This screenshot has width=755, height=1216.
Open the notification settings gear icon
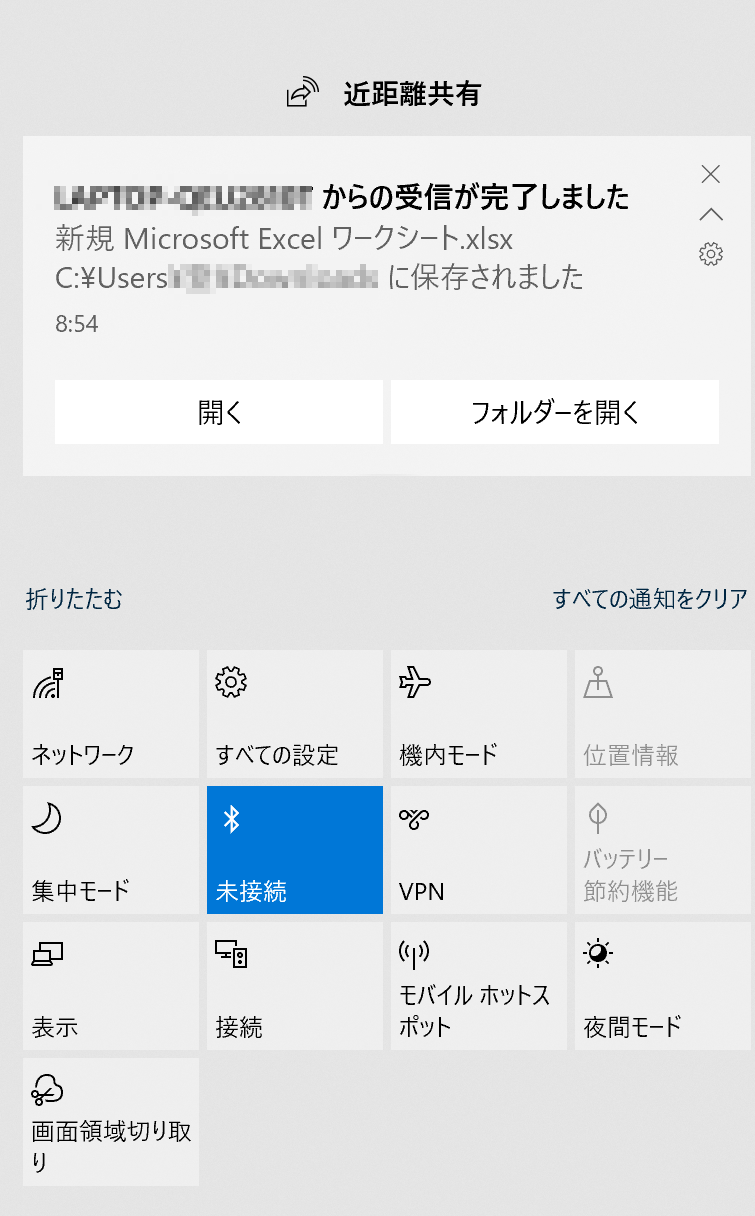point(711,254)
